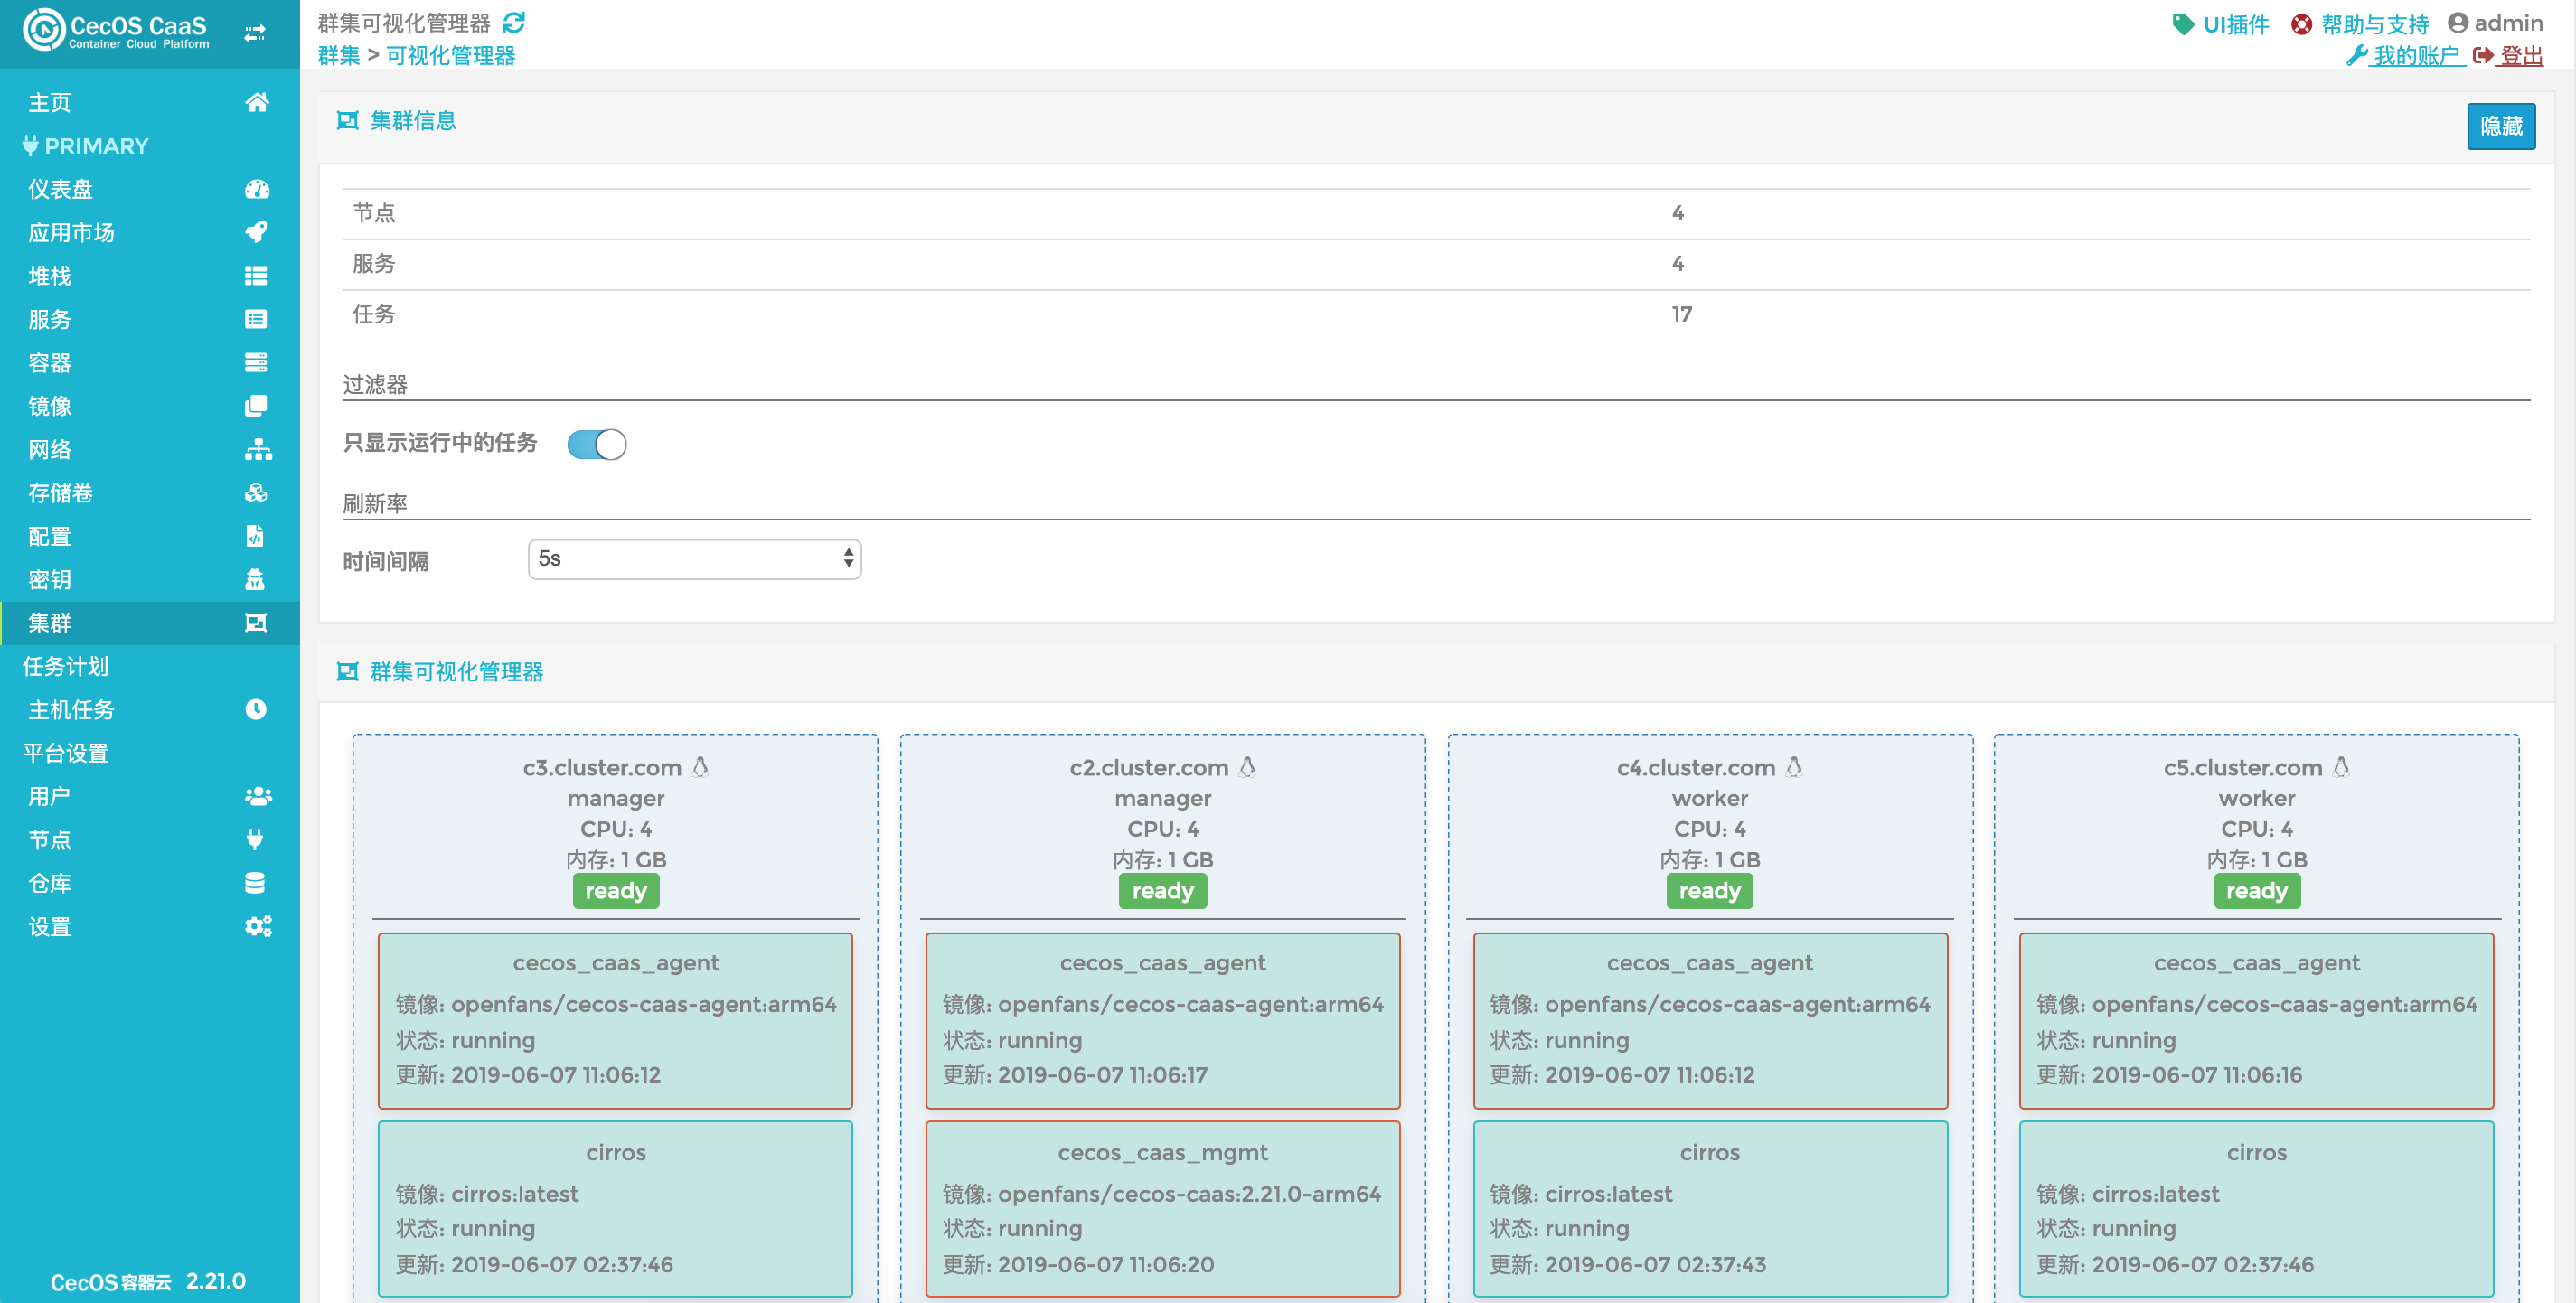Click the storage volumes icon for 存储卷
The width and height of the screenshot is (2576, 1303).
[256, 492]
